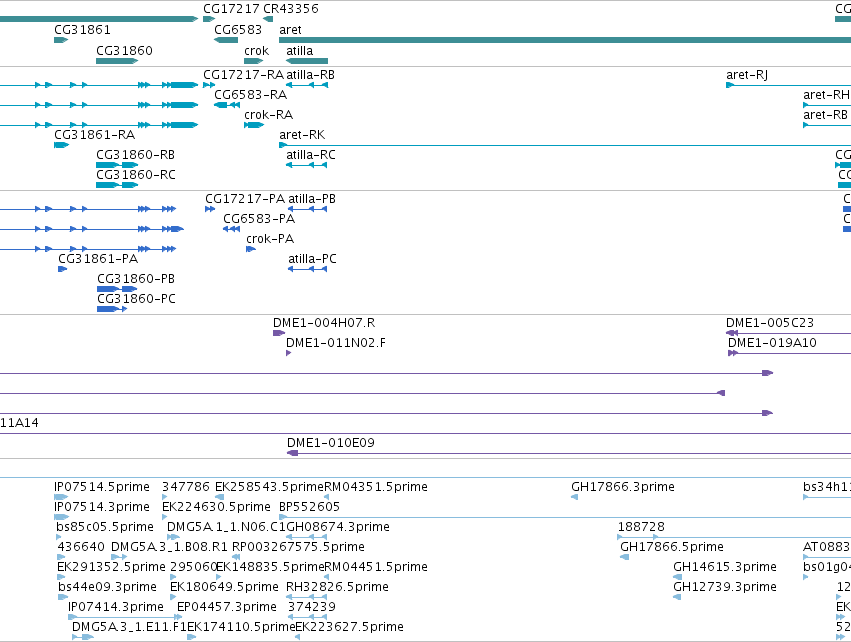Select transcript atilla-RB
Image resolution: width=851 pixels, height=642 pixels.
coord(307,85)
